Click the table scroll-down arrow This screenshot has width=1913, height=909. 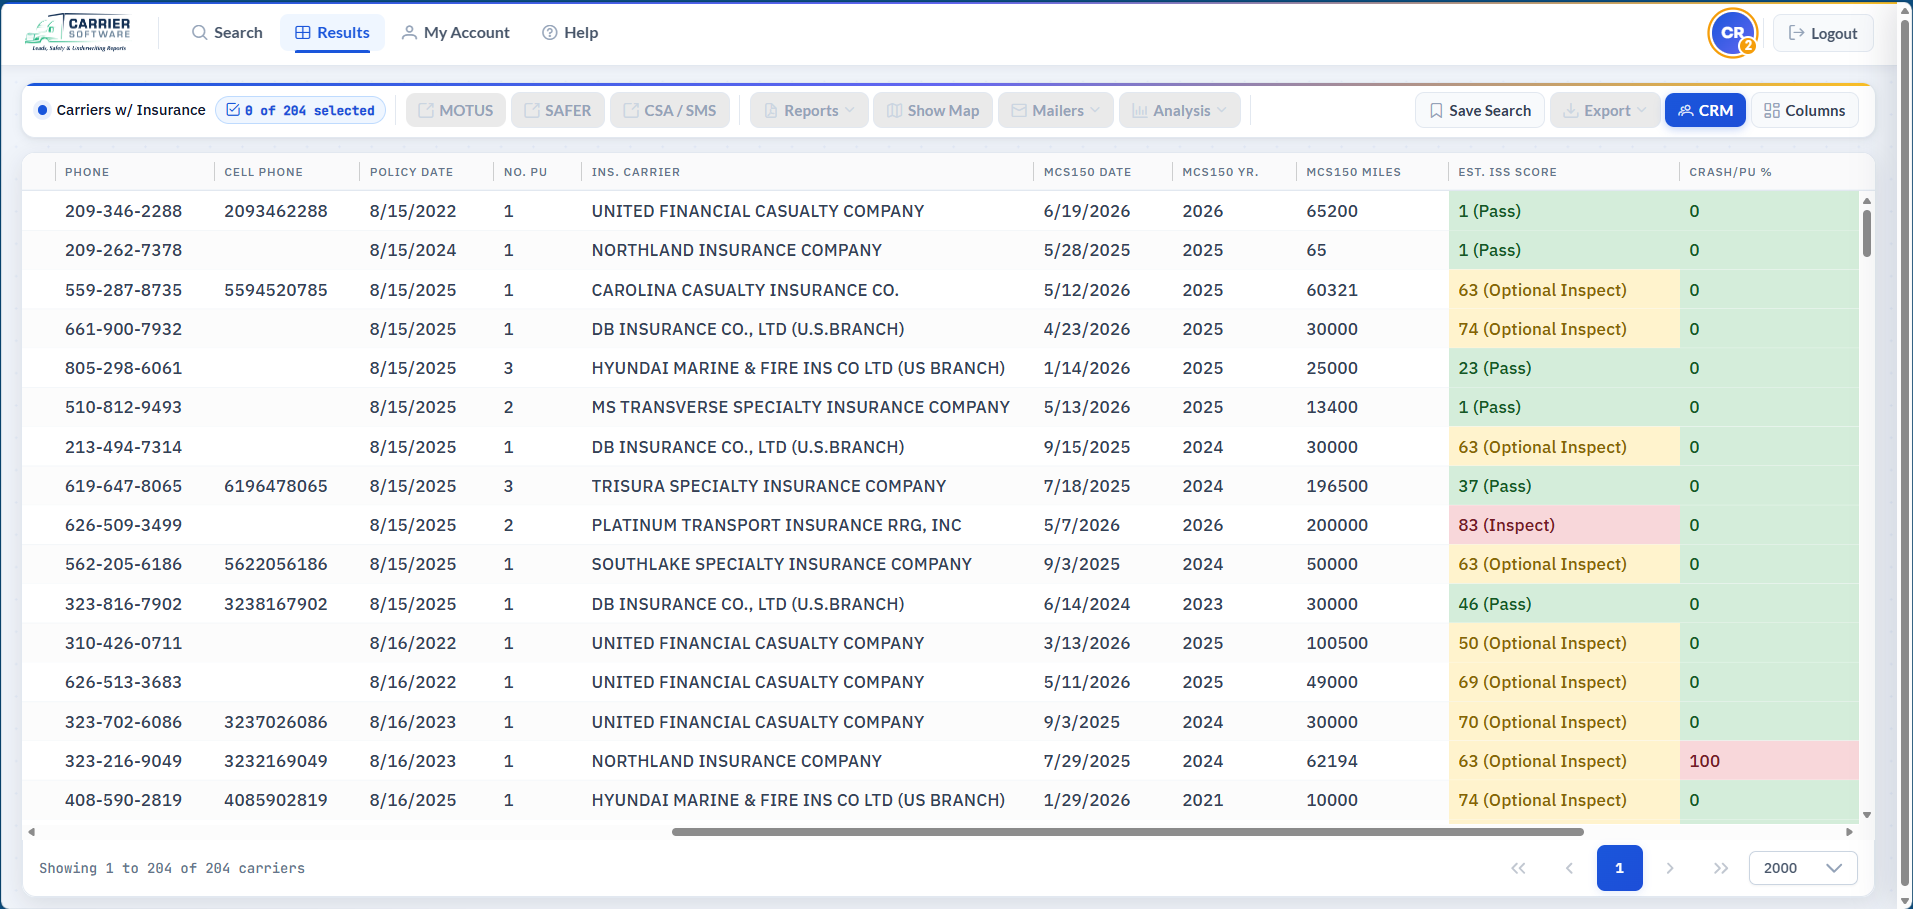pos(1866,815)
